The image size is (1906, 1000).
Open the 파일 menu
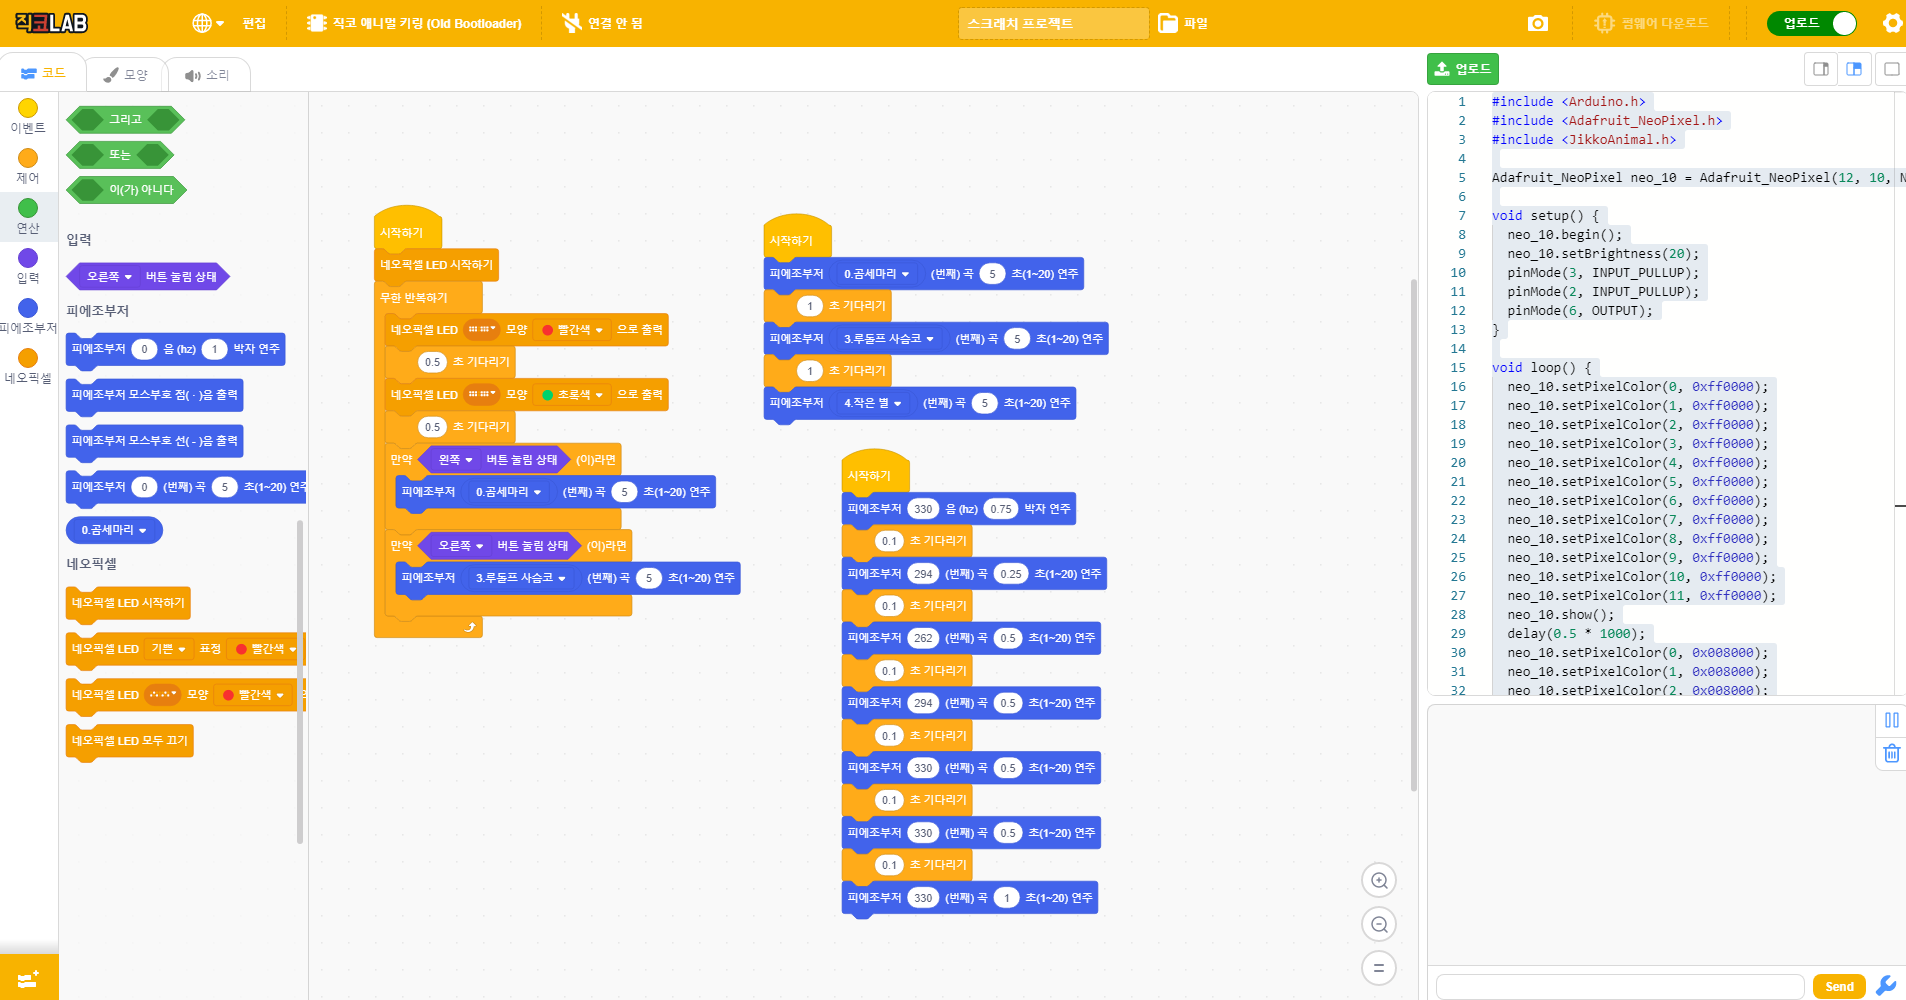point(1184,23)
